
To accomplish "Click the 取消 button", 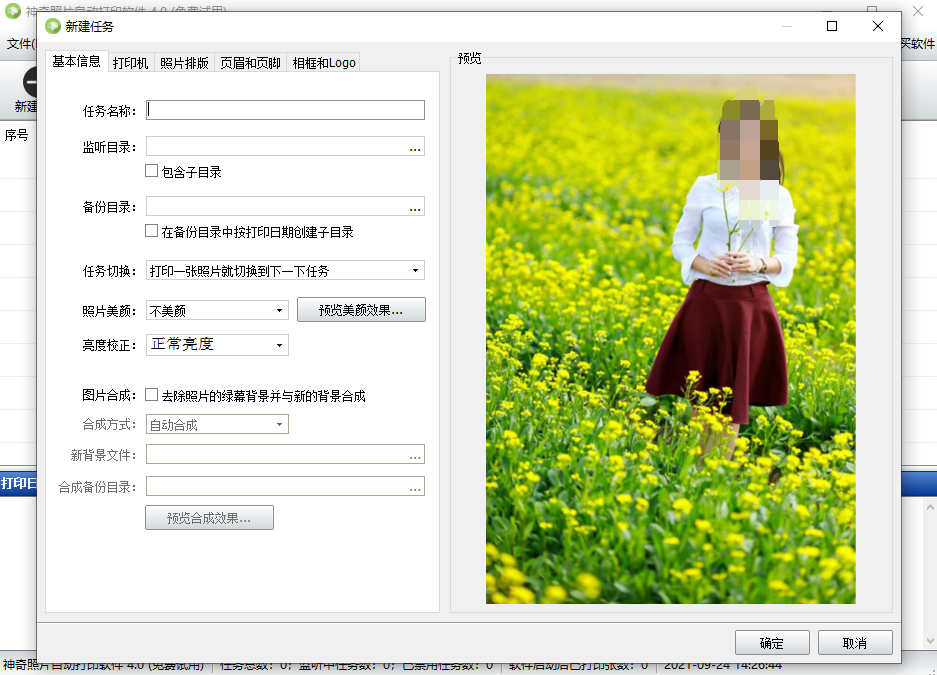I will coord(854,643).
